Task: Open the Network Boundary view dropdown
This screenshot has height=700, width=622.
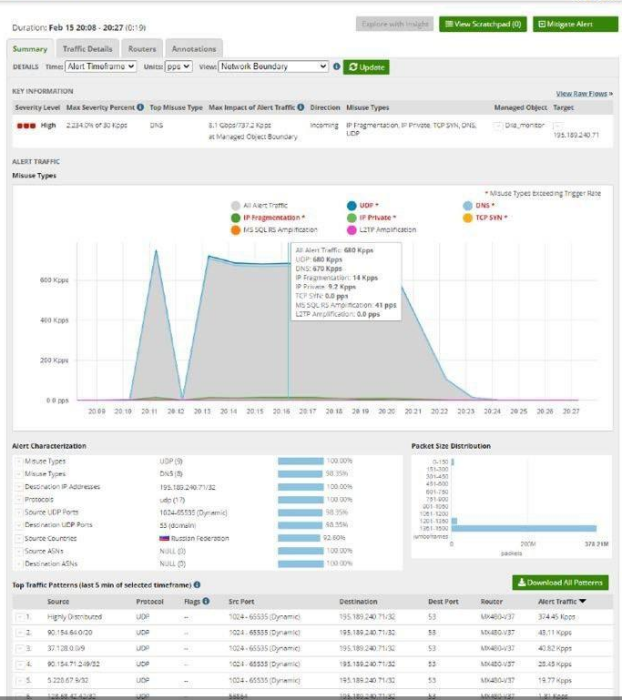Action: [x=273, y=67]
